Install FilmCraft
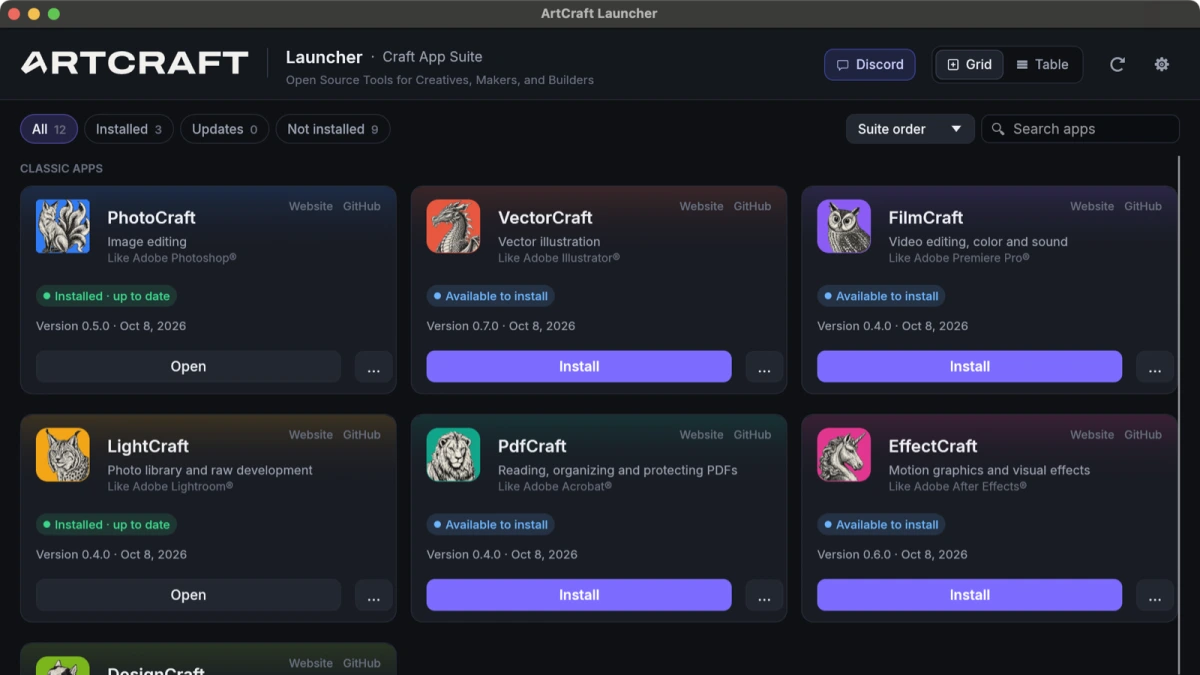Image resolution: width=1200 pixels, height=675 pixels. [x=969, y=367]
